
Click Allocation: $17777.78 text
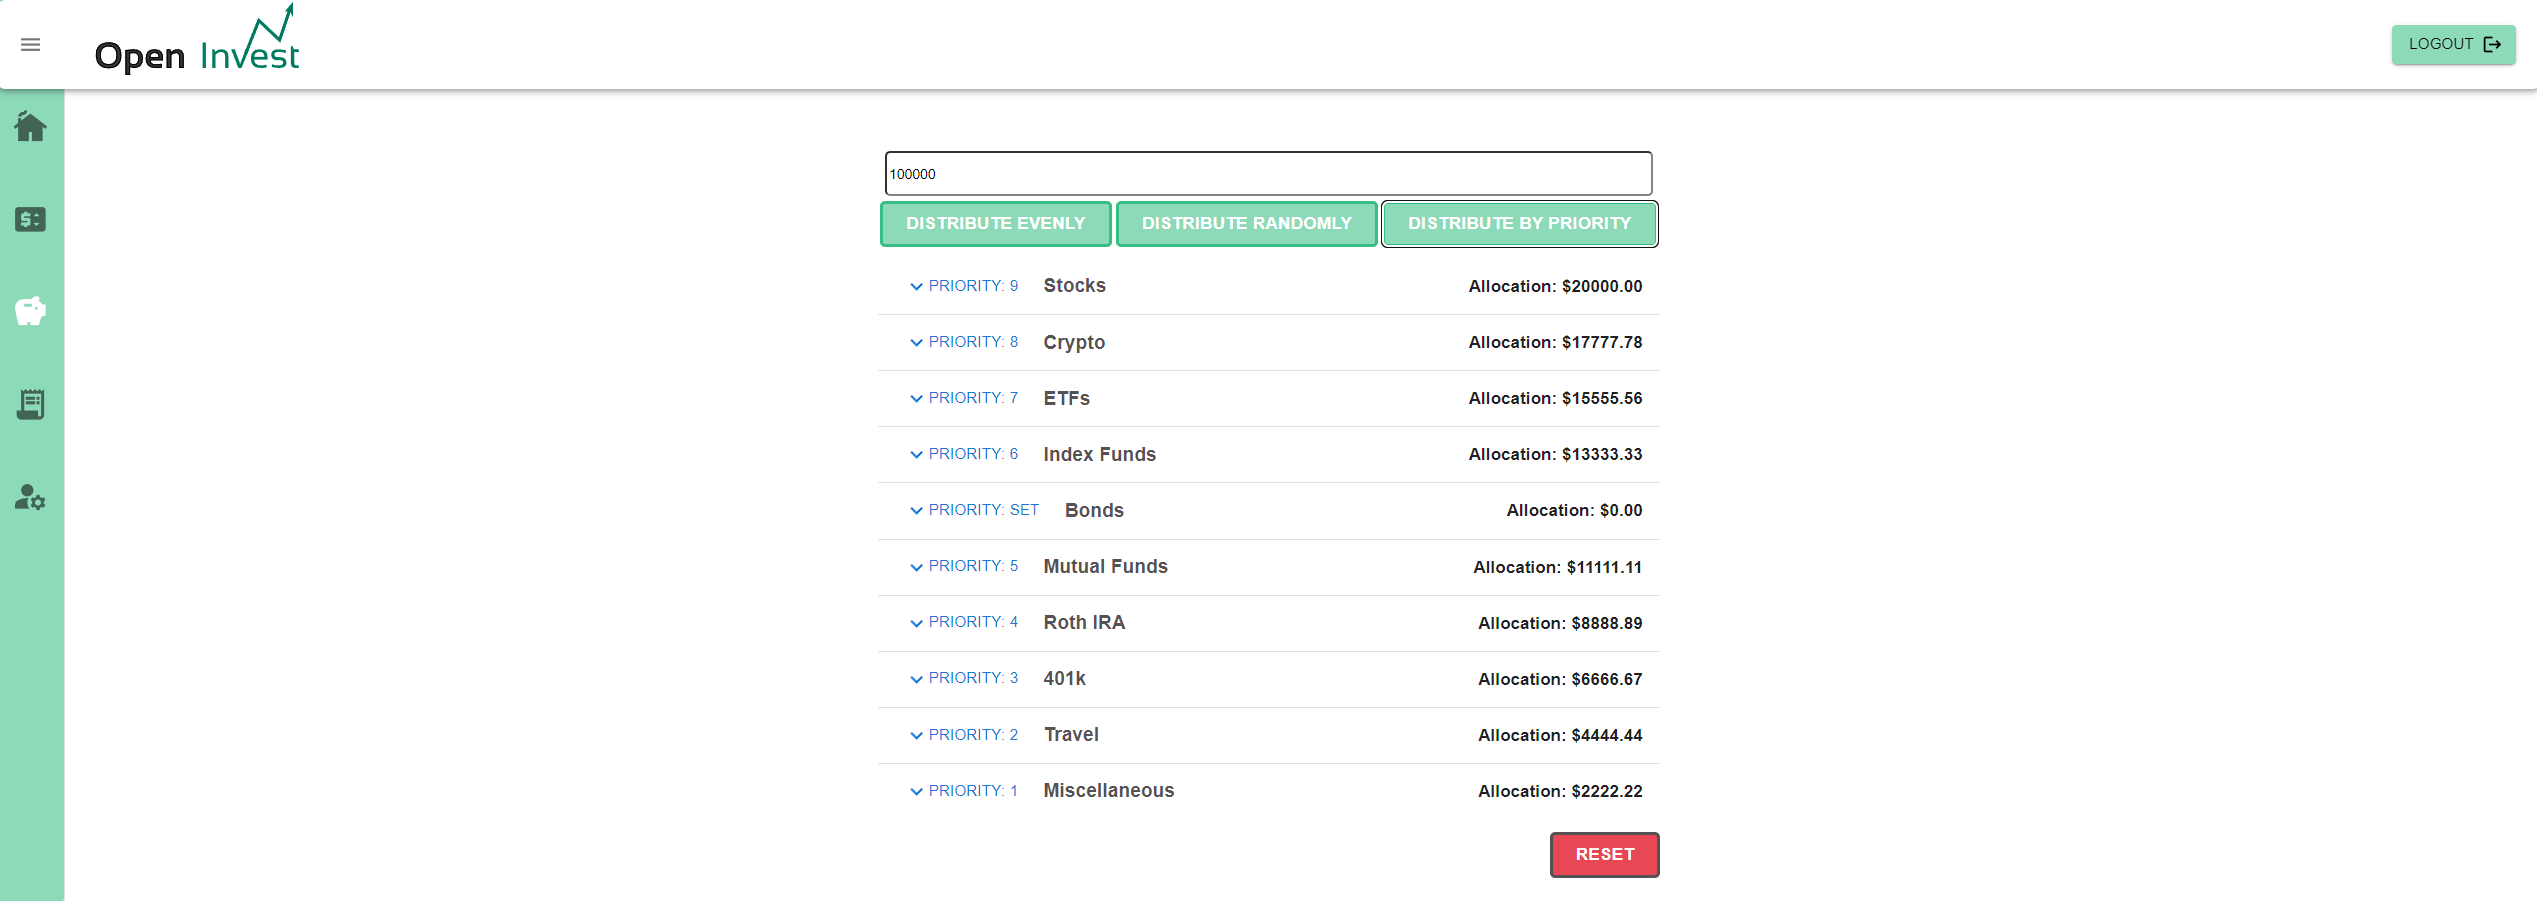pos(1555,342)
